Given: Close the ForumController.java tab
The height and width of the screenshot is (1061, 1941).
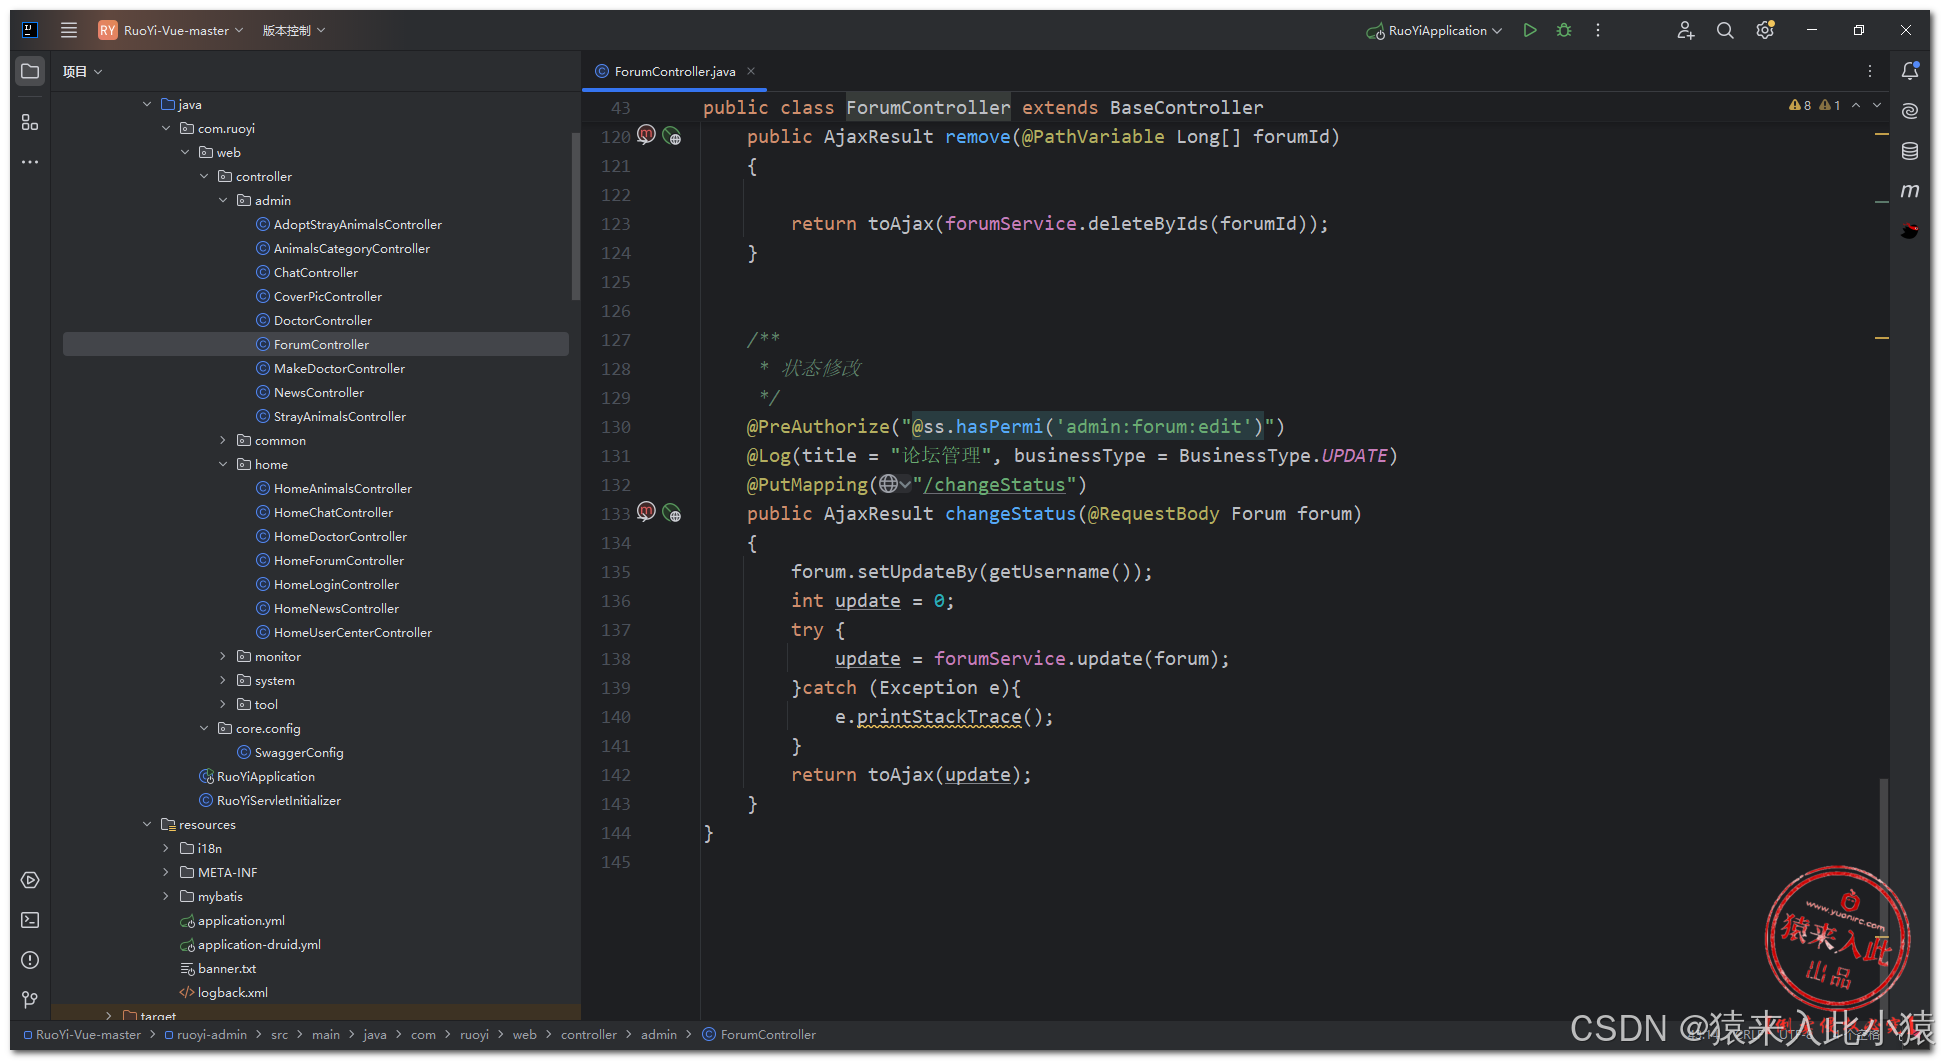Looking at the screenshot, I should click(751, 71).
